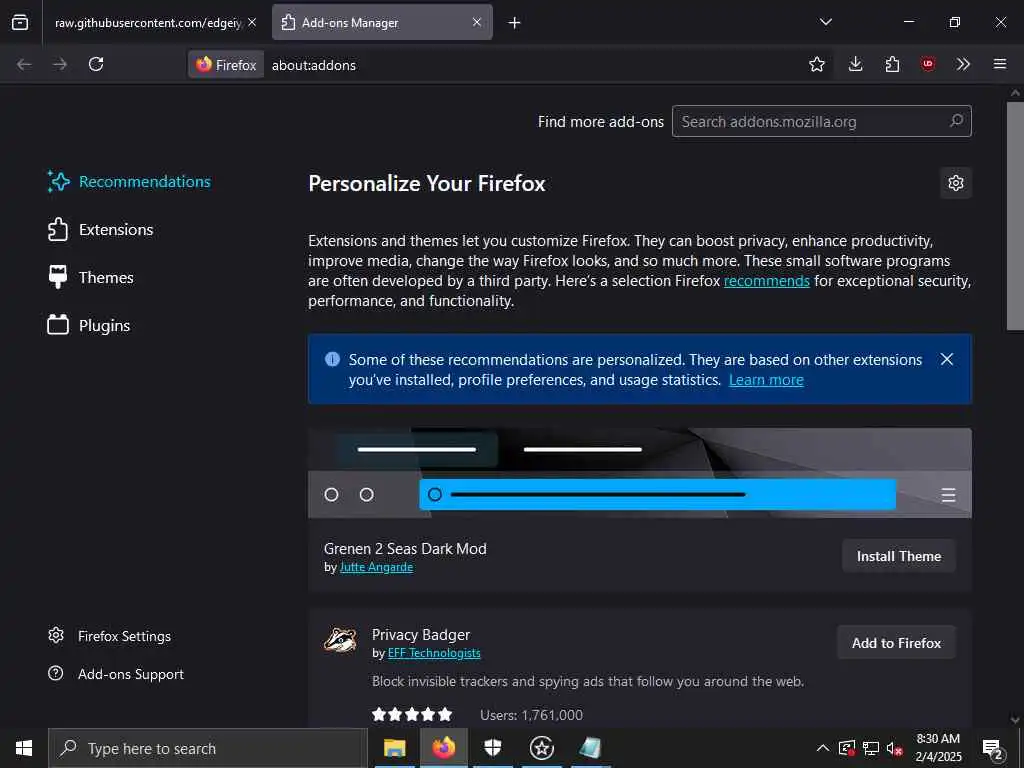Switch to the raw.githubusercontent.com tab
Image resolution: width=1024 pixels, height=768 pixels.
click(148, 22)
